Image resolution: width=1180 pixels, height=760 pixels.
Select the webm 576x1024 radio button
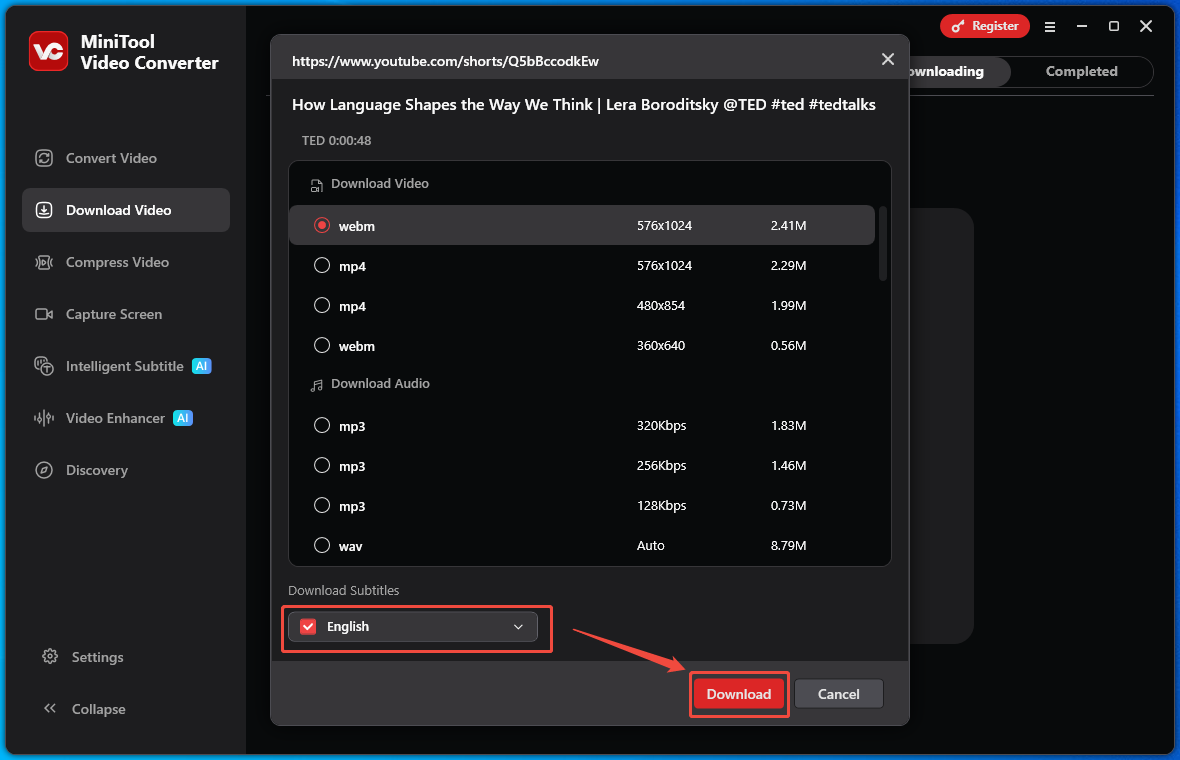tap(322, 225)
